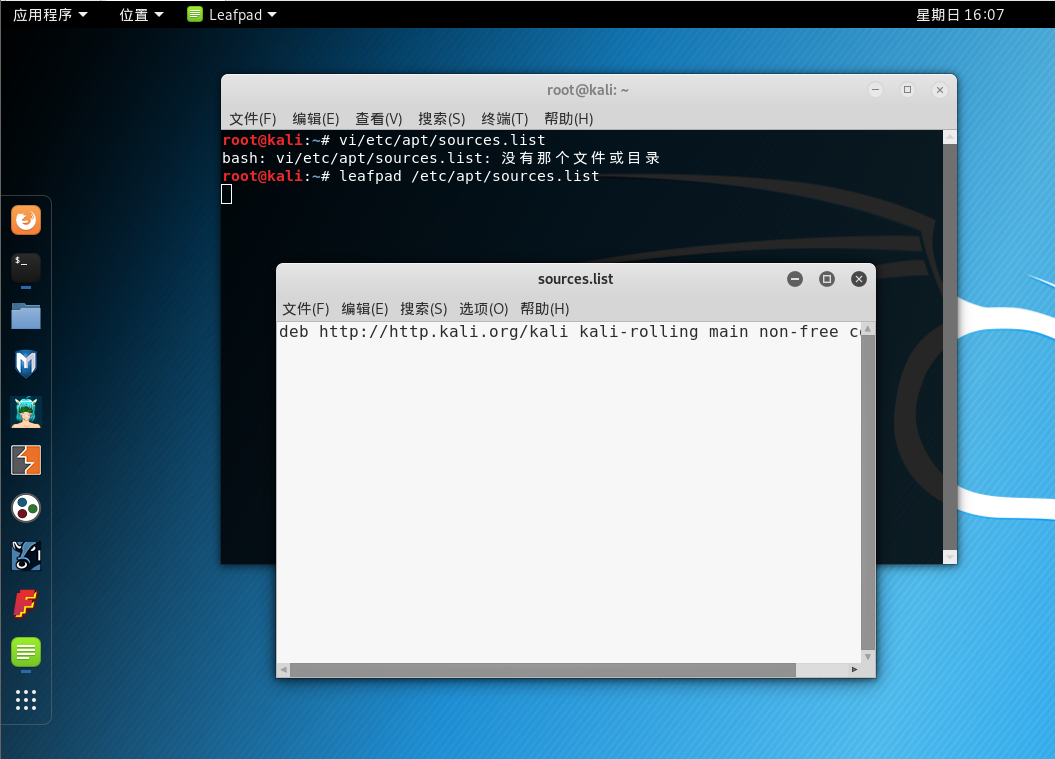The height and width of the screenshot is (759, 1055).
Task: Click Leafpad scroll right arrow
Action: tap(854, 670)
